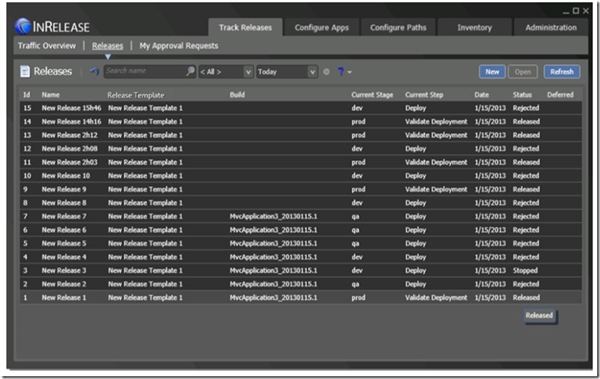Sort by the Build column header
The height and width of the screenshot is (379, 600).
237,95
